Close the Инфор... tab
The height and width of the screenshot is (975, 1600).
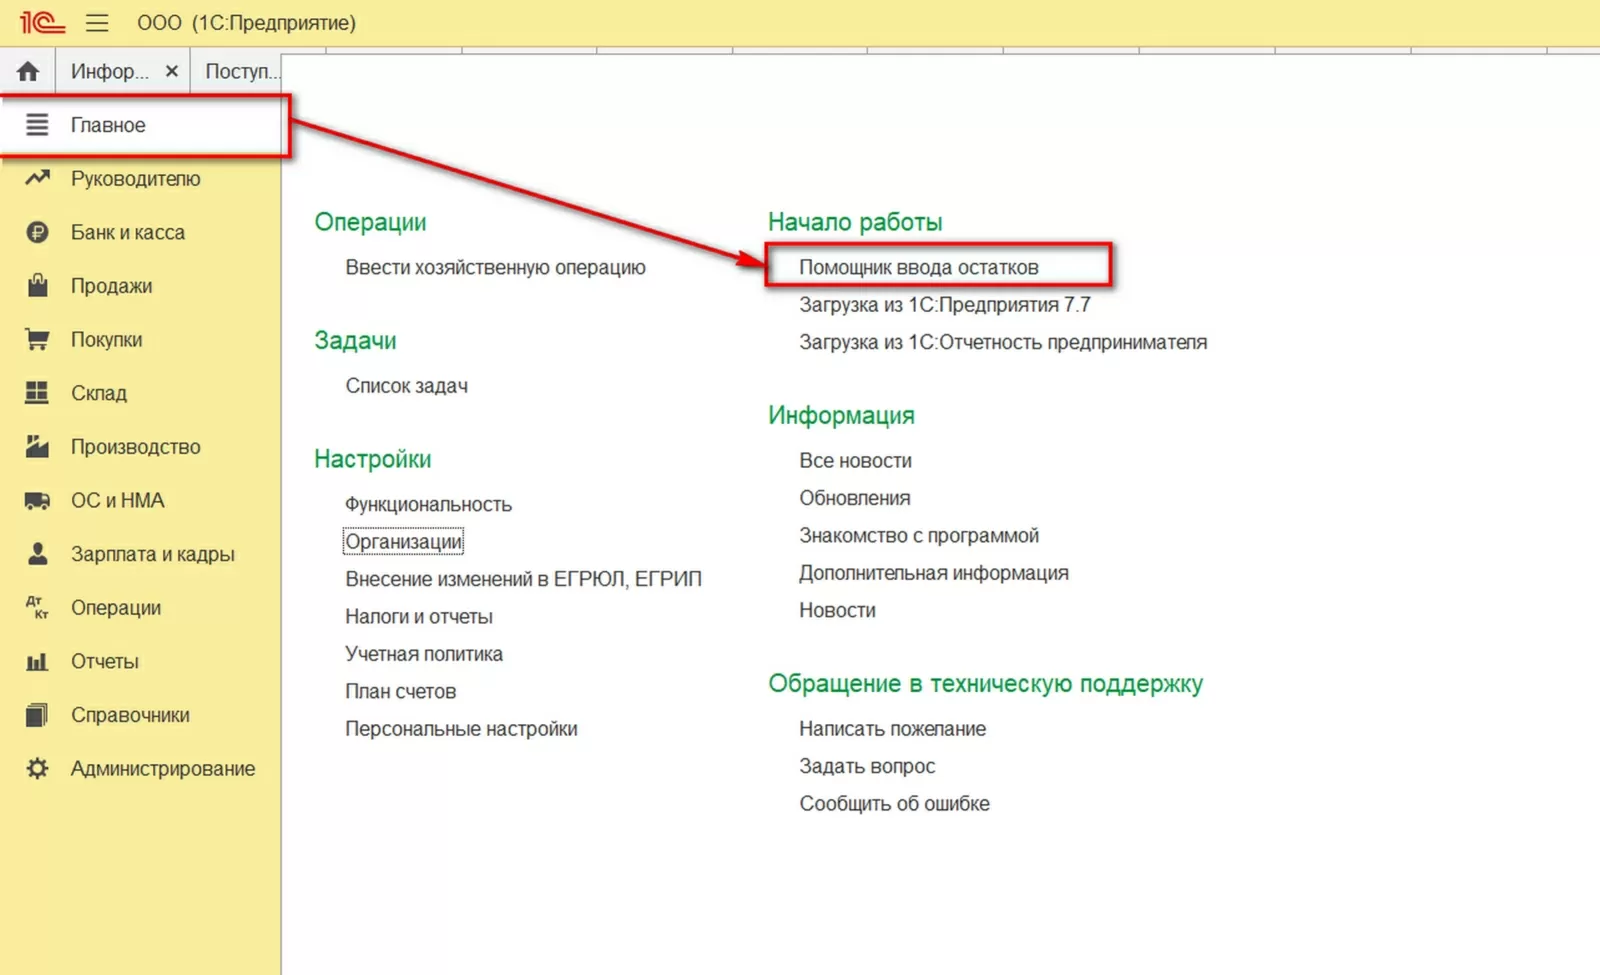point(172,71)
